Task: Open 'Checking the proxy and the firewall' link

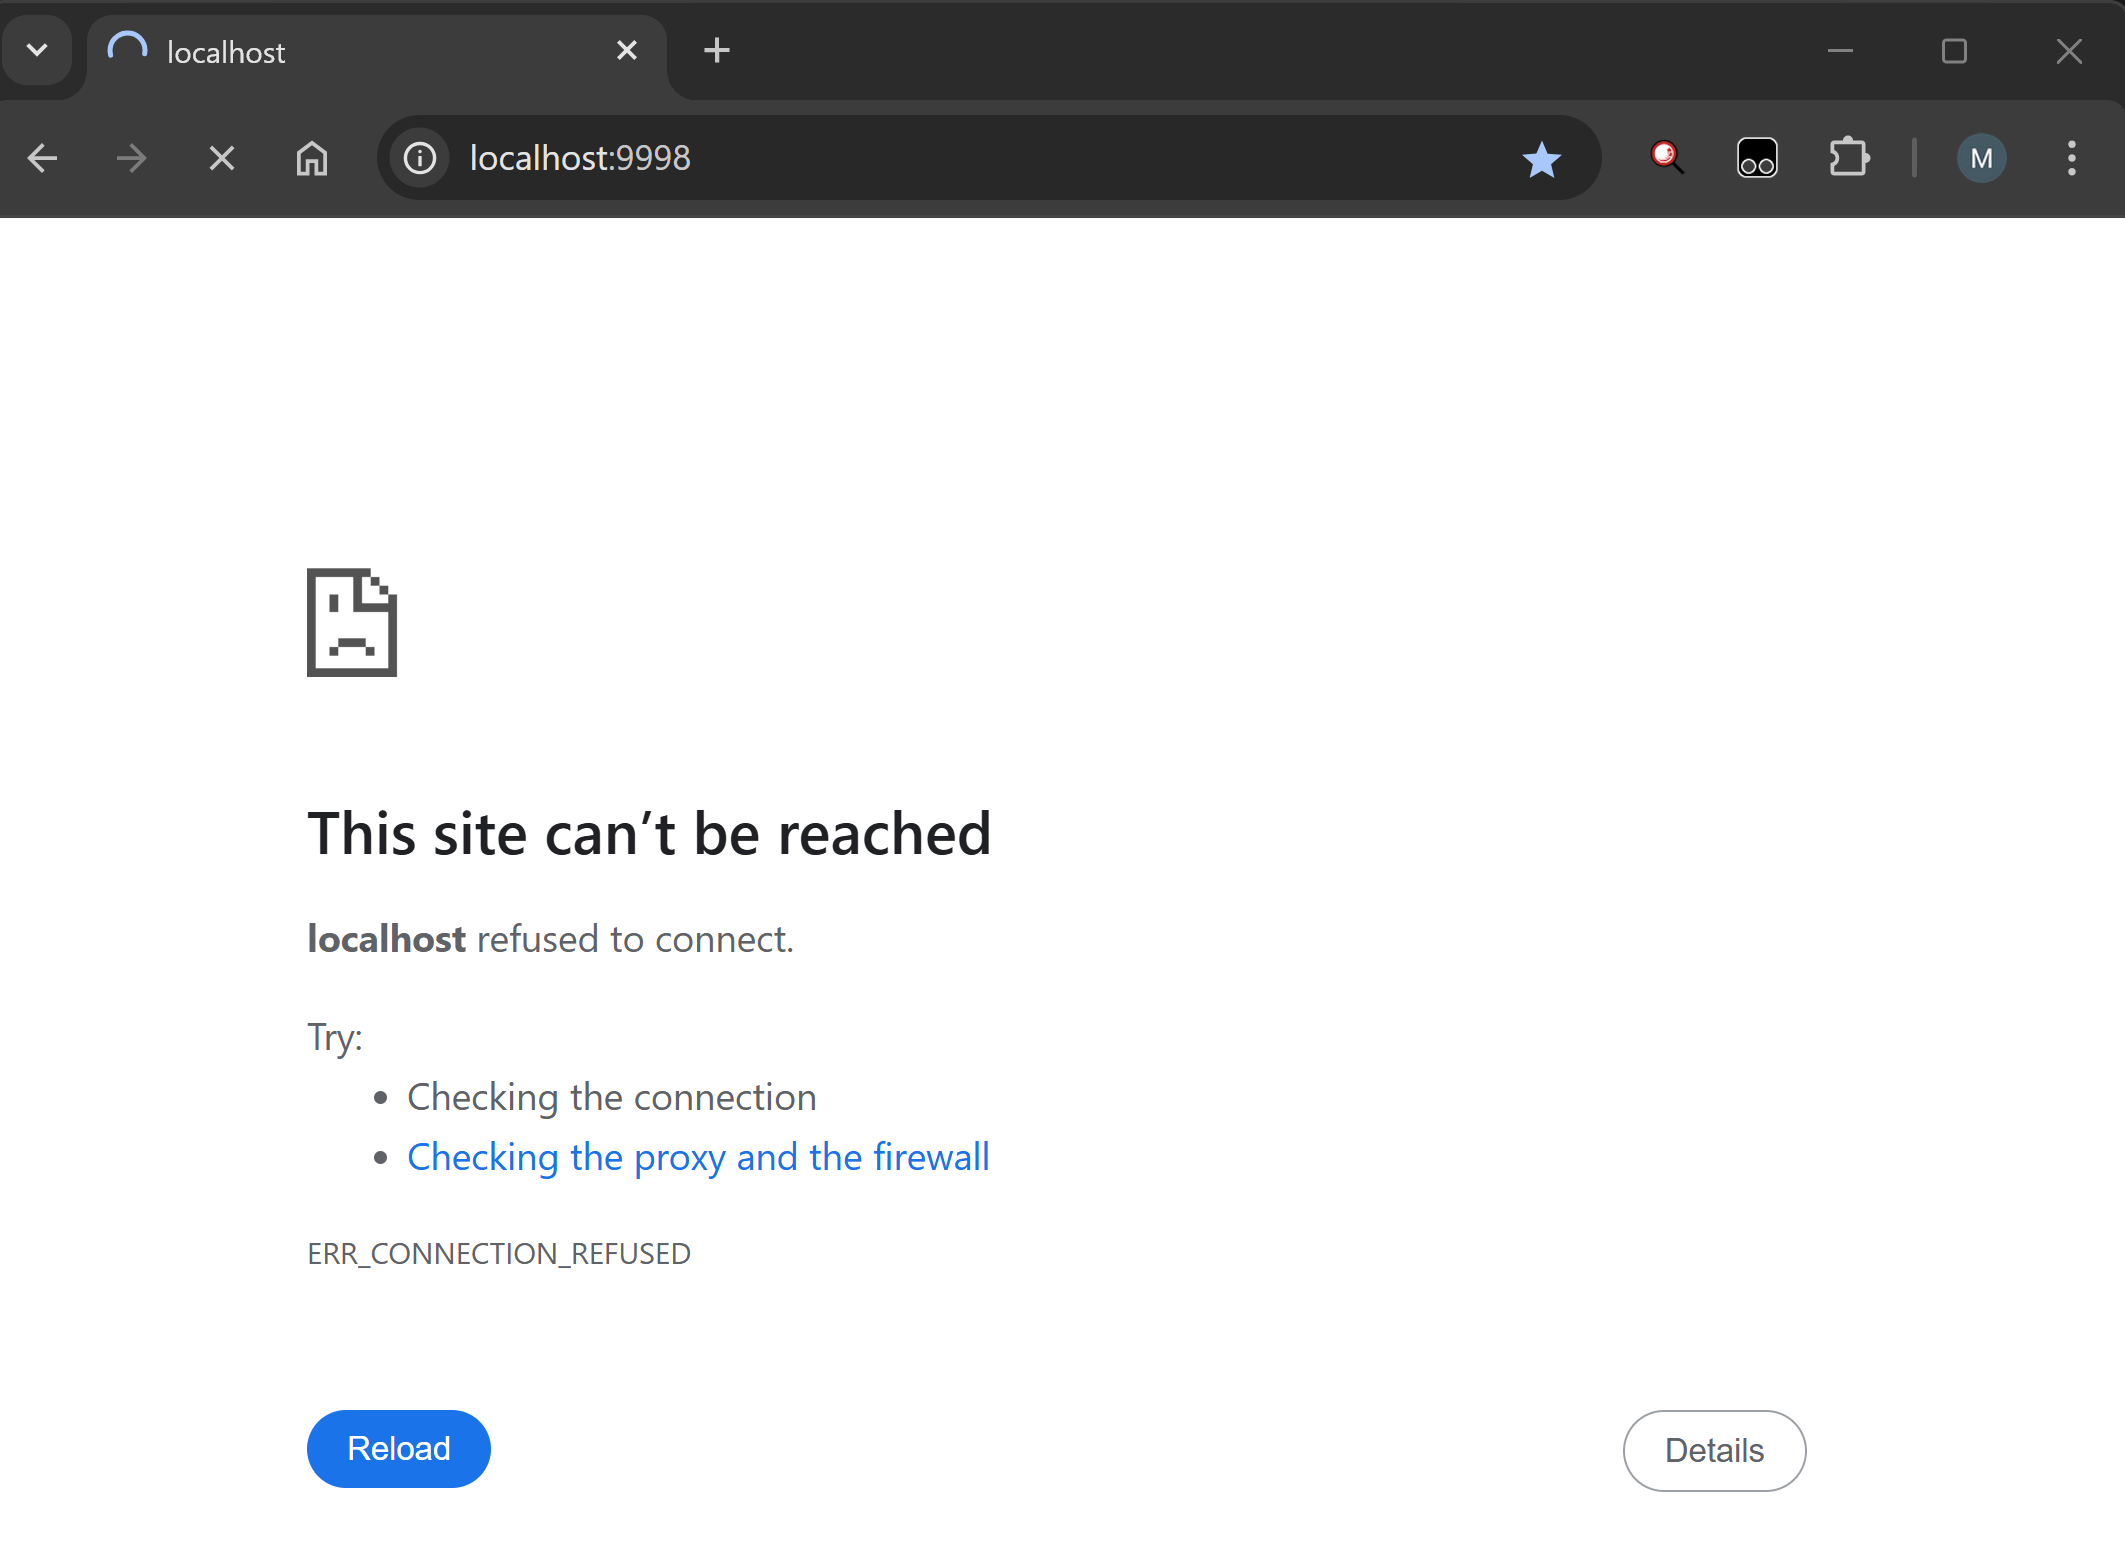Action: 698,1157
